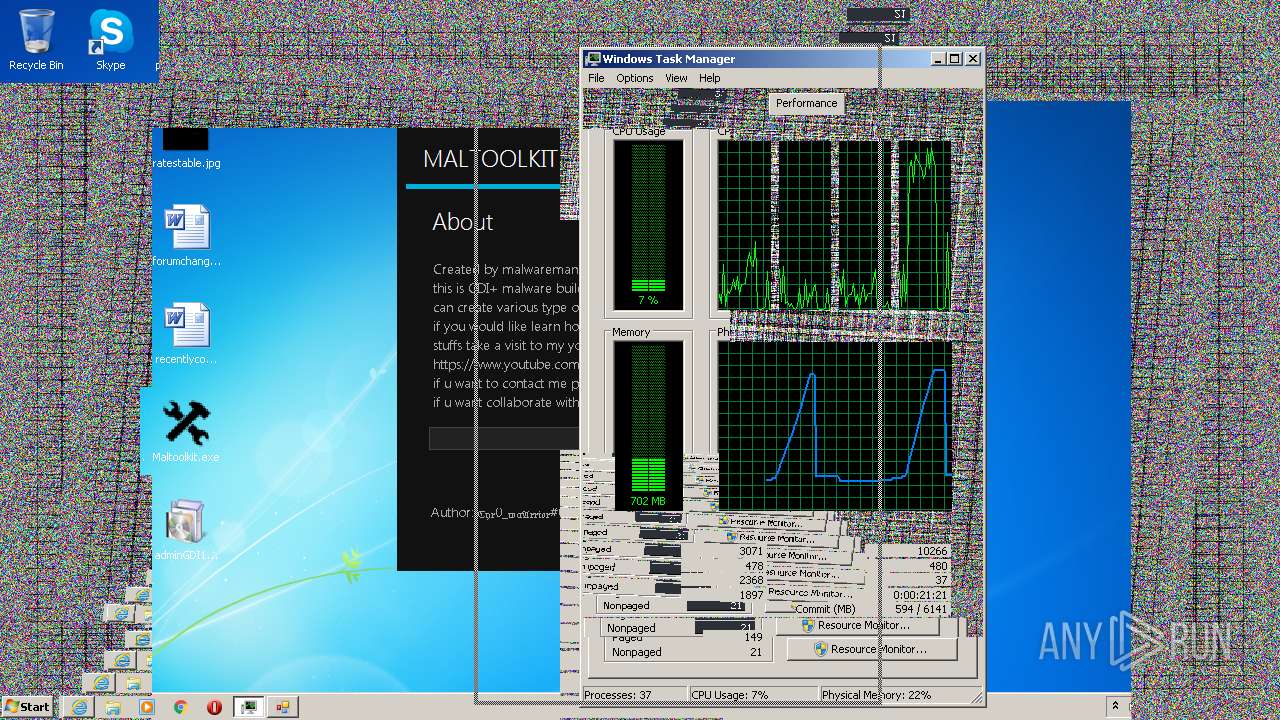The height and width of the screenshot is (720, 1280).
Task: Click the CPU Usage gauge showing 7 %
Action: coord(648,224)
